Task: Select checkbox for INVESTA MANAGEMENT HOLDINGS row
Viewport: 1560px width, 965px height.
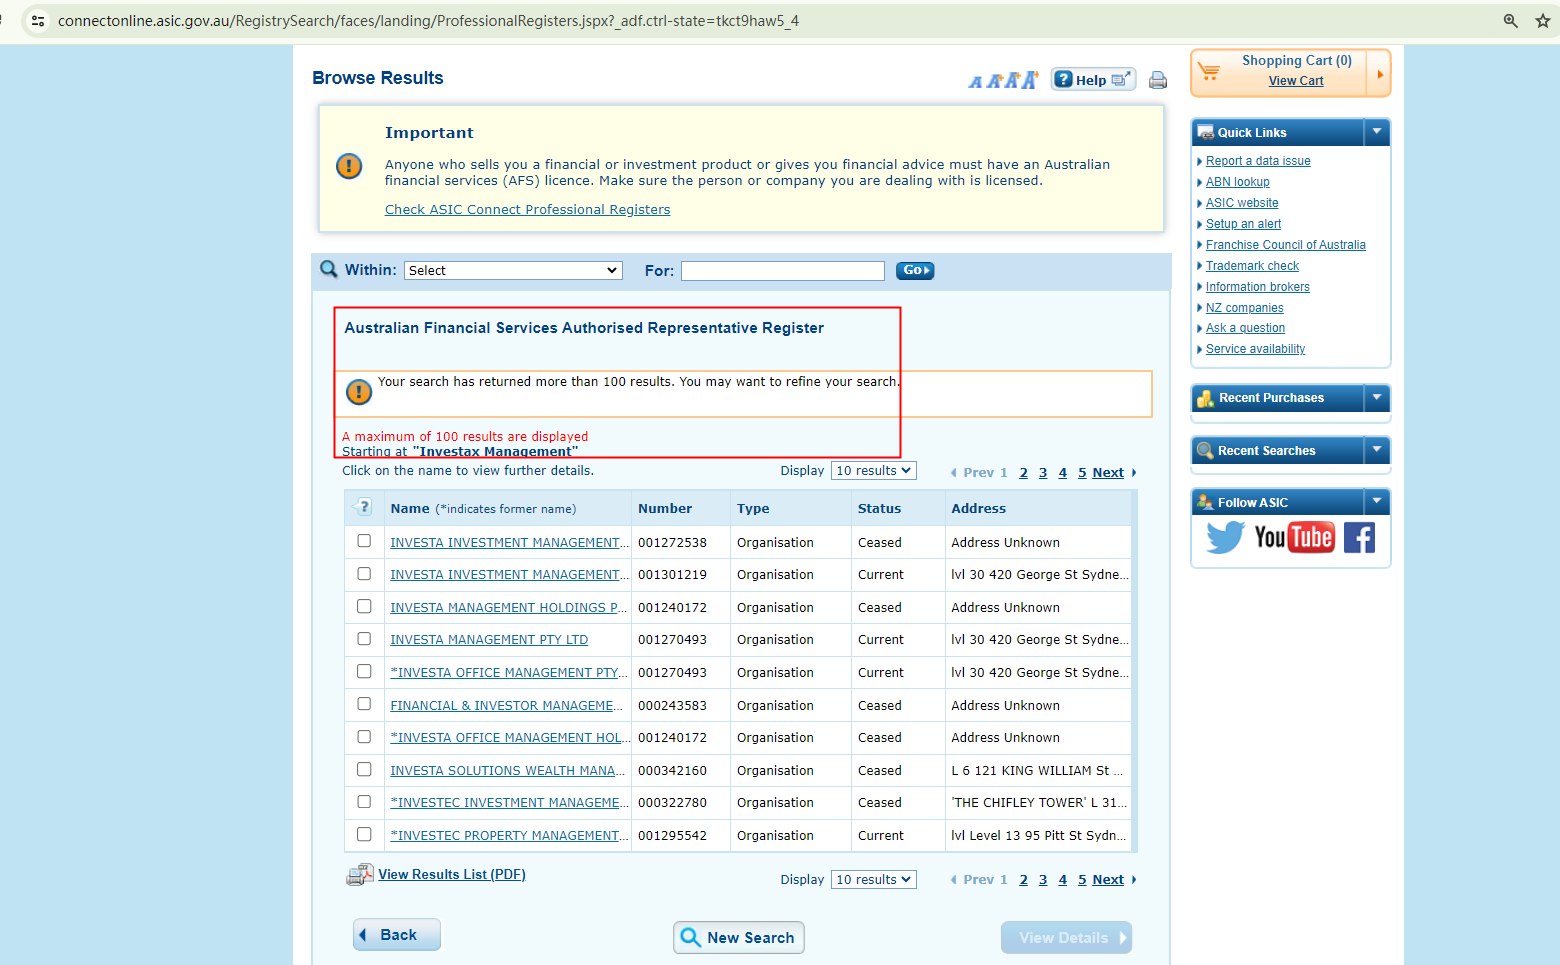Action: 364,606
